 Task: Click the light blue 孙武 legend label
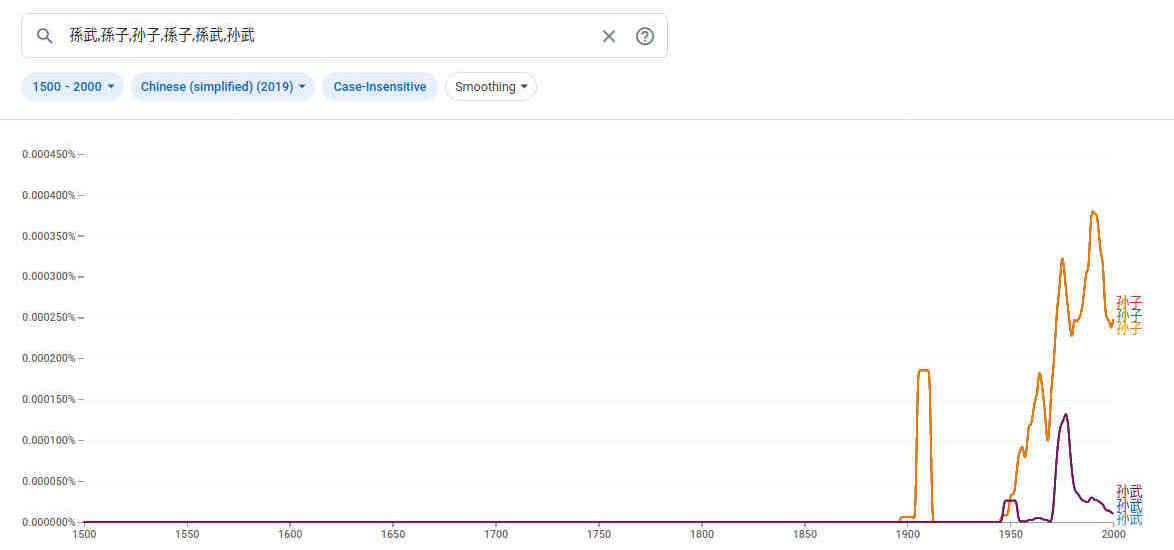(x=1129, y=520)
